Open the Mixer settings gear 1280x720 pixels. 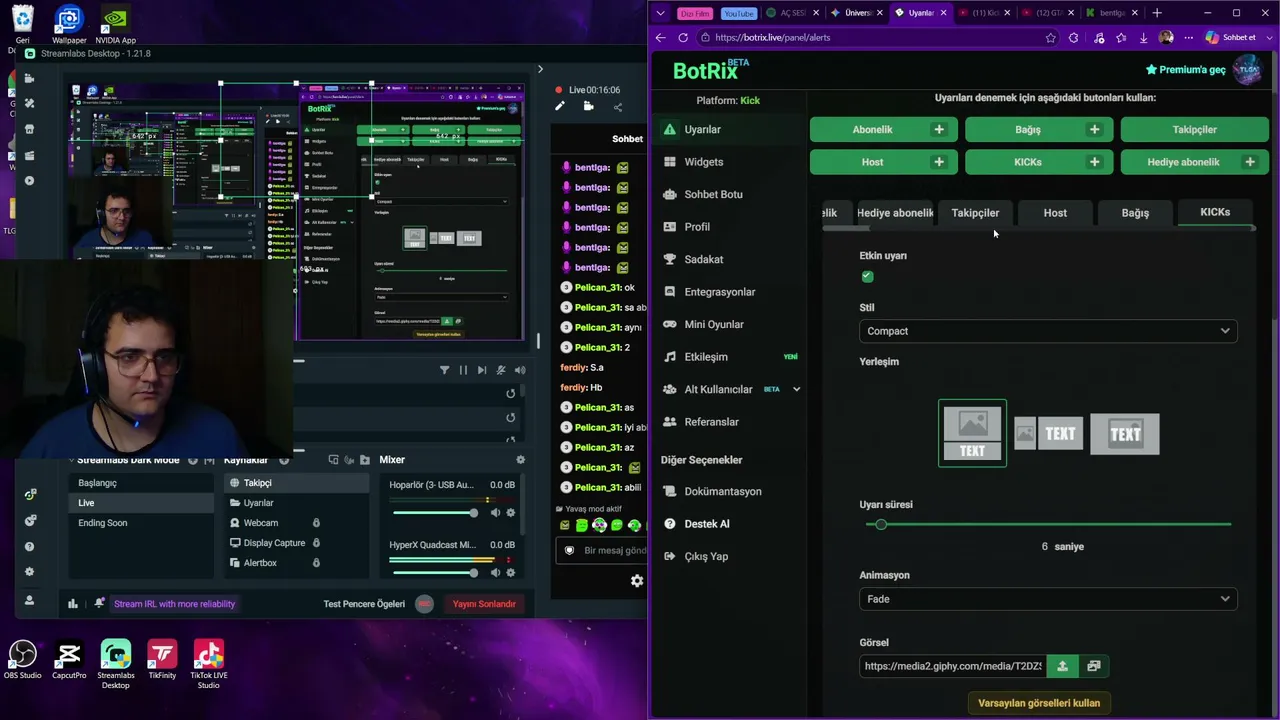[520, 460]
